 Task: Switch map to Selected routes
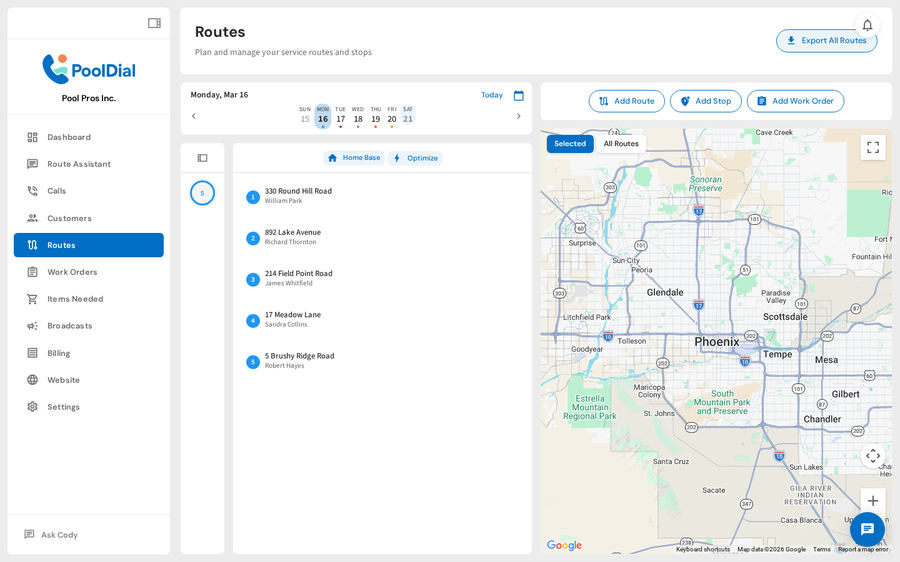click(570, 144)
